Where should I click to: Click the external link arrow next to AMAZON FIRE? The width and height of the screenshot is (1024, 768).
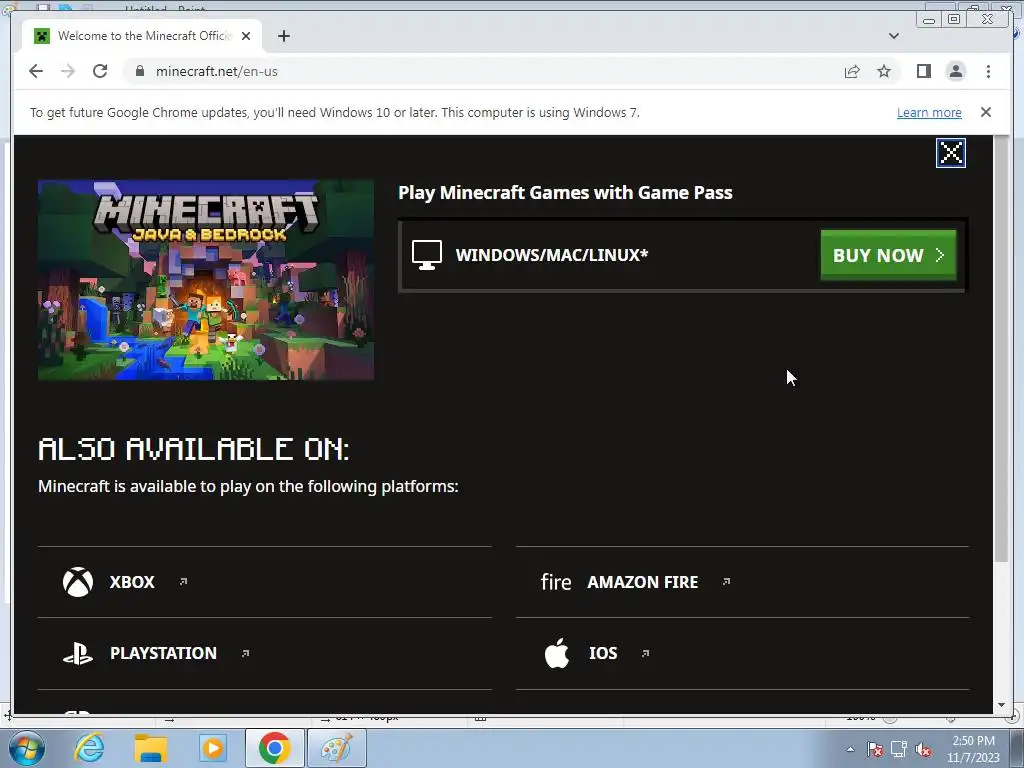click(726, 581)
